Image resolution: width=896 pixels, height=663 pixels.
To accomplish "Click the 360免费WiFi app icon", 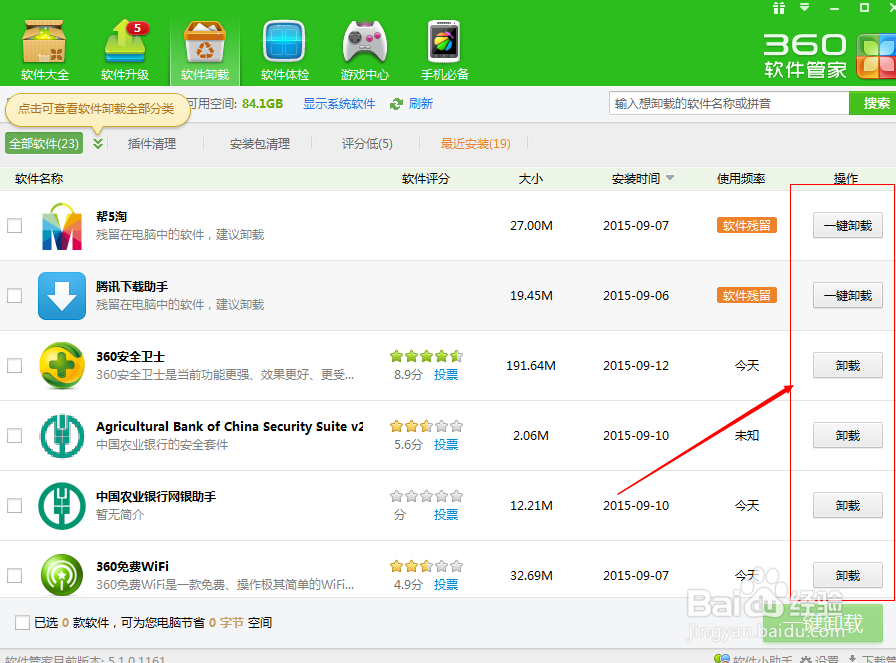I will coord(62,575).
